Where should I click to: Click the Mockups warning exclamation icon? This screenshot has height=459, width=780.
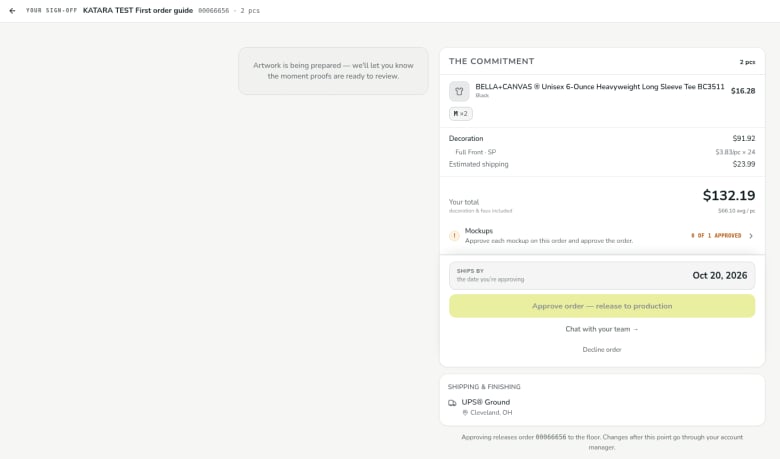point(454,236)
